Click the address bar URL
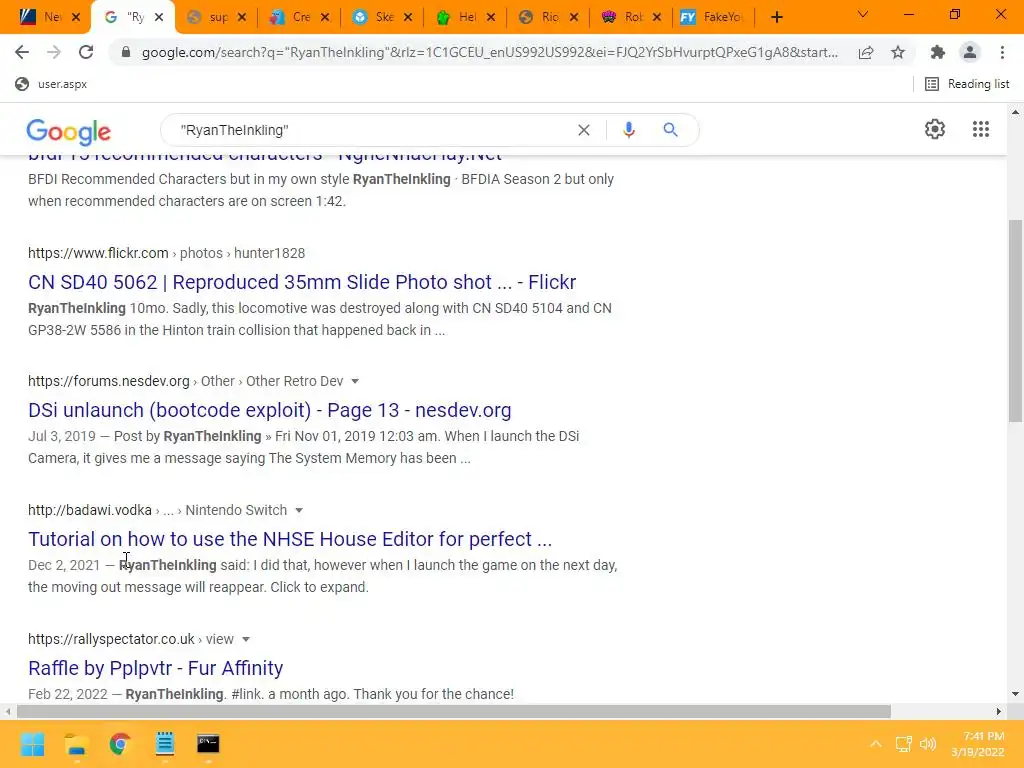Viewport: 1024px width, 768px height. pyautogui.click(x=490, y=52)
